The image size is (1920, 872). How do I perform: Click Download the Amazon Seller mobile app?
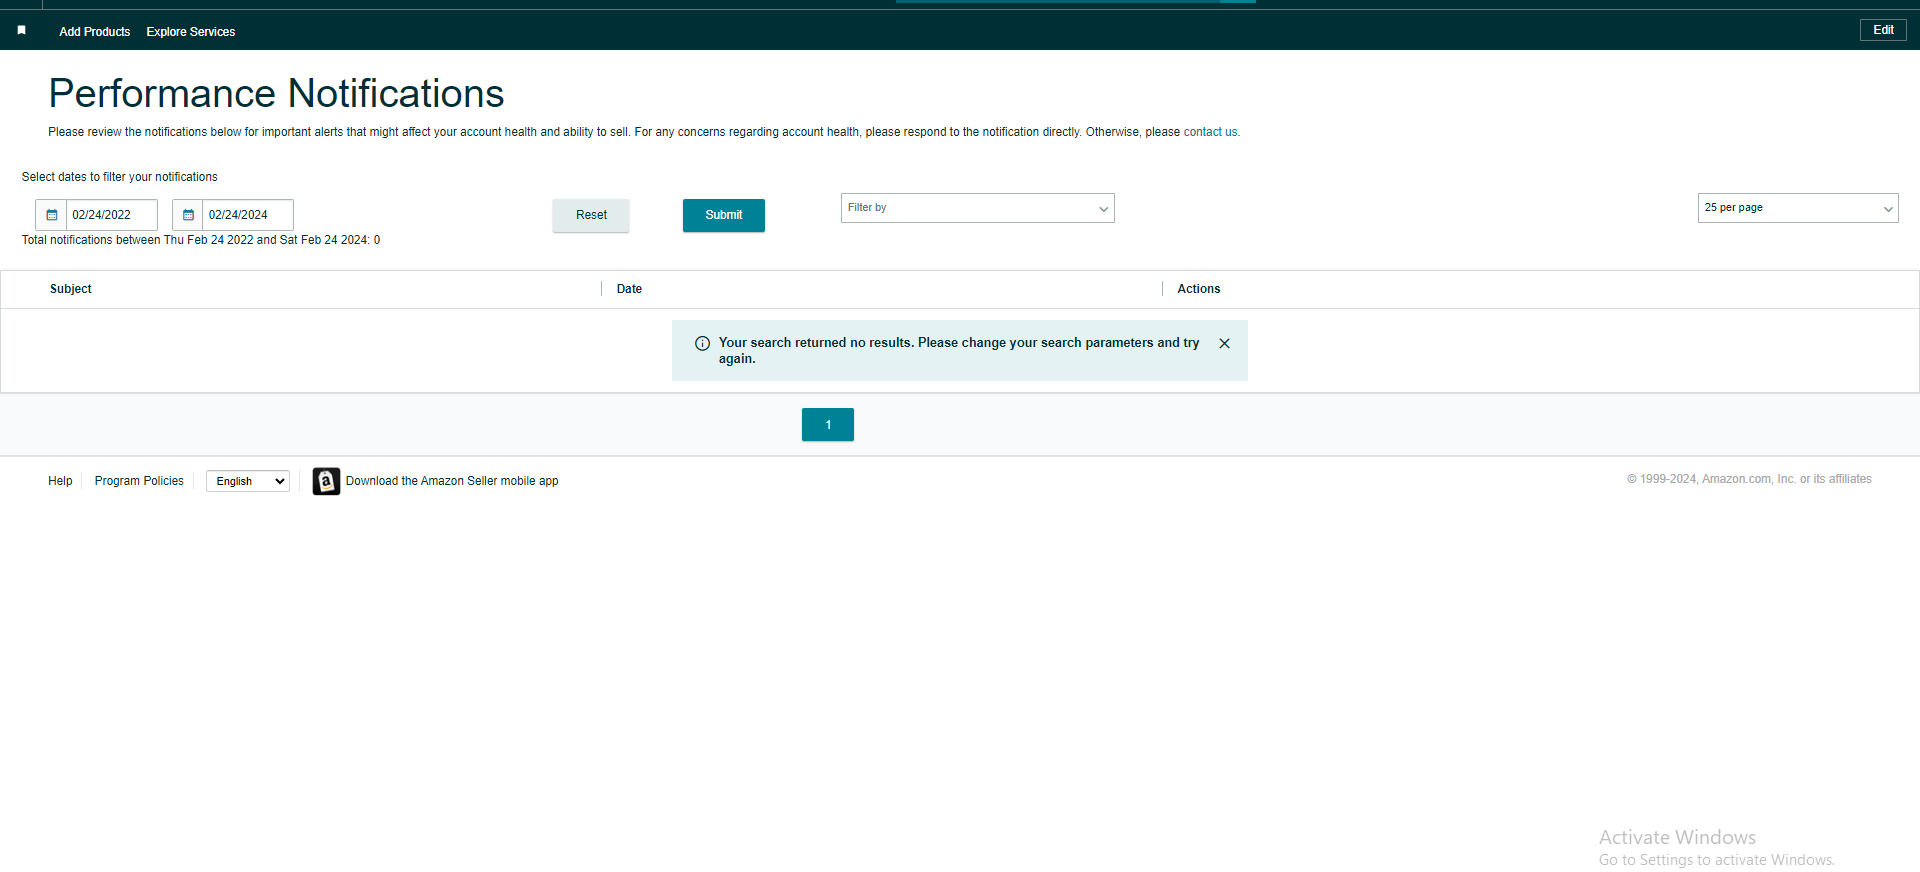[452, 481]
